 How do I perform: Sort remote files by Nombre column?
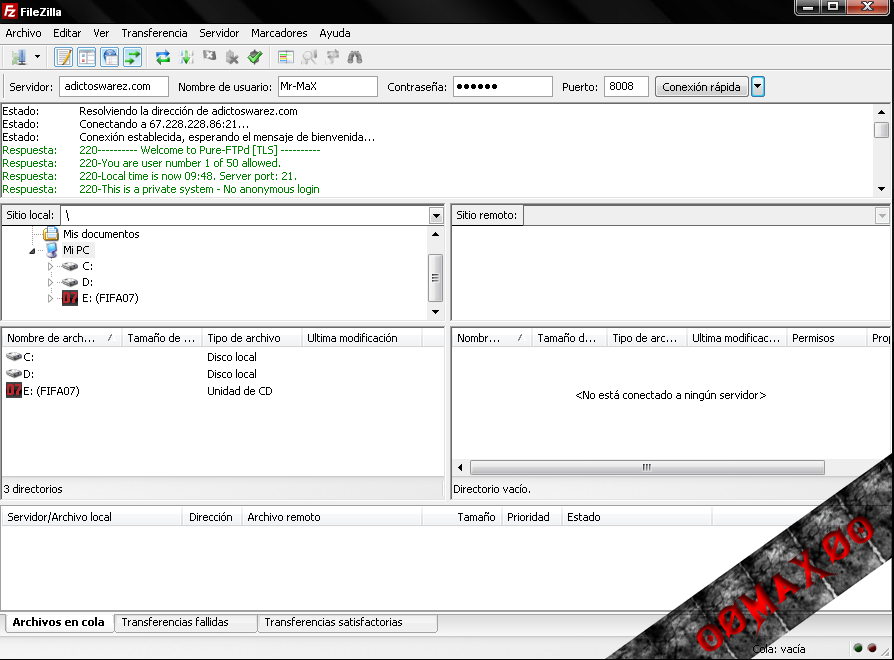tap(491, 338)
